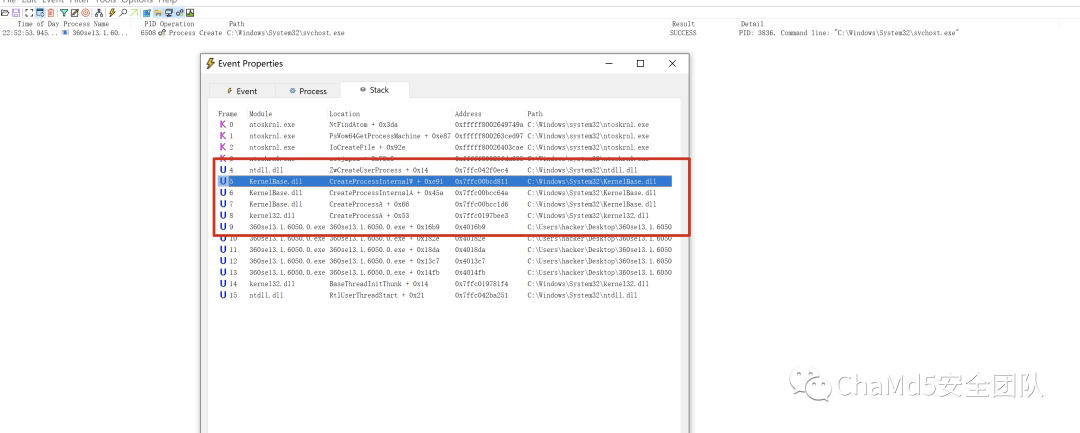1080x433 pixels.
Task: Select the 360se13.1.6050.0.exe + 0x14fb frame
Action: point(444,272)
